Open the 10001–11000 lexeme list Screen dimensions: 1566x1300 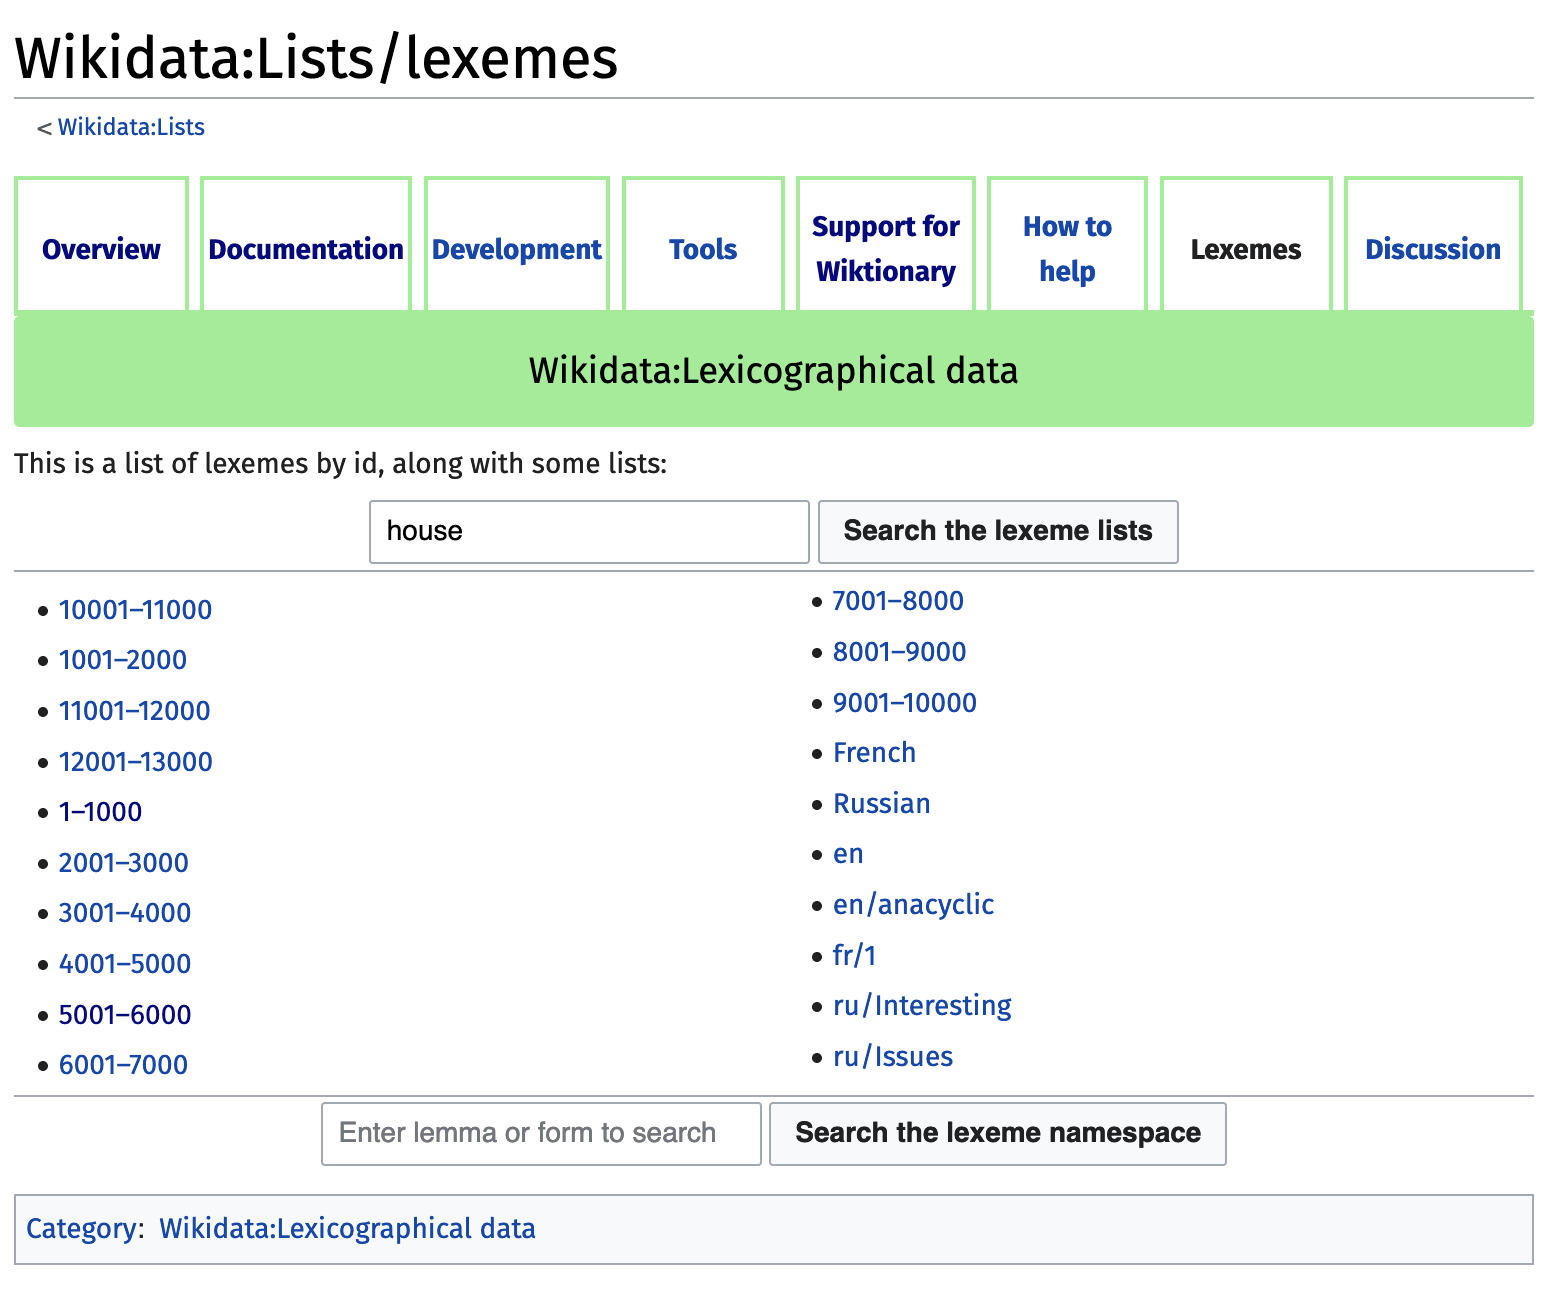click(135, 610)
